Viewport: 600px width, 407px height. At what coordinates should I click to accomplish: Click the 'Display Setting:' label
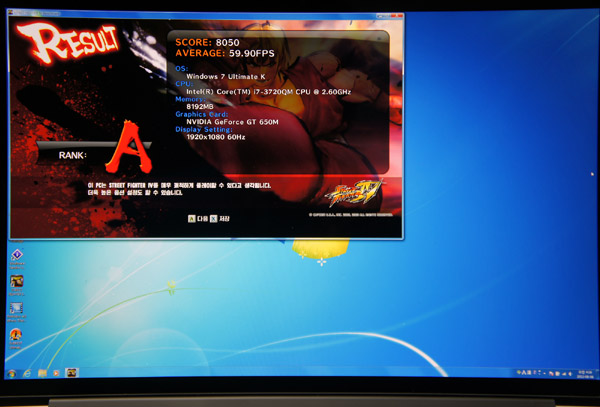click(204, 129)
